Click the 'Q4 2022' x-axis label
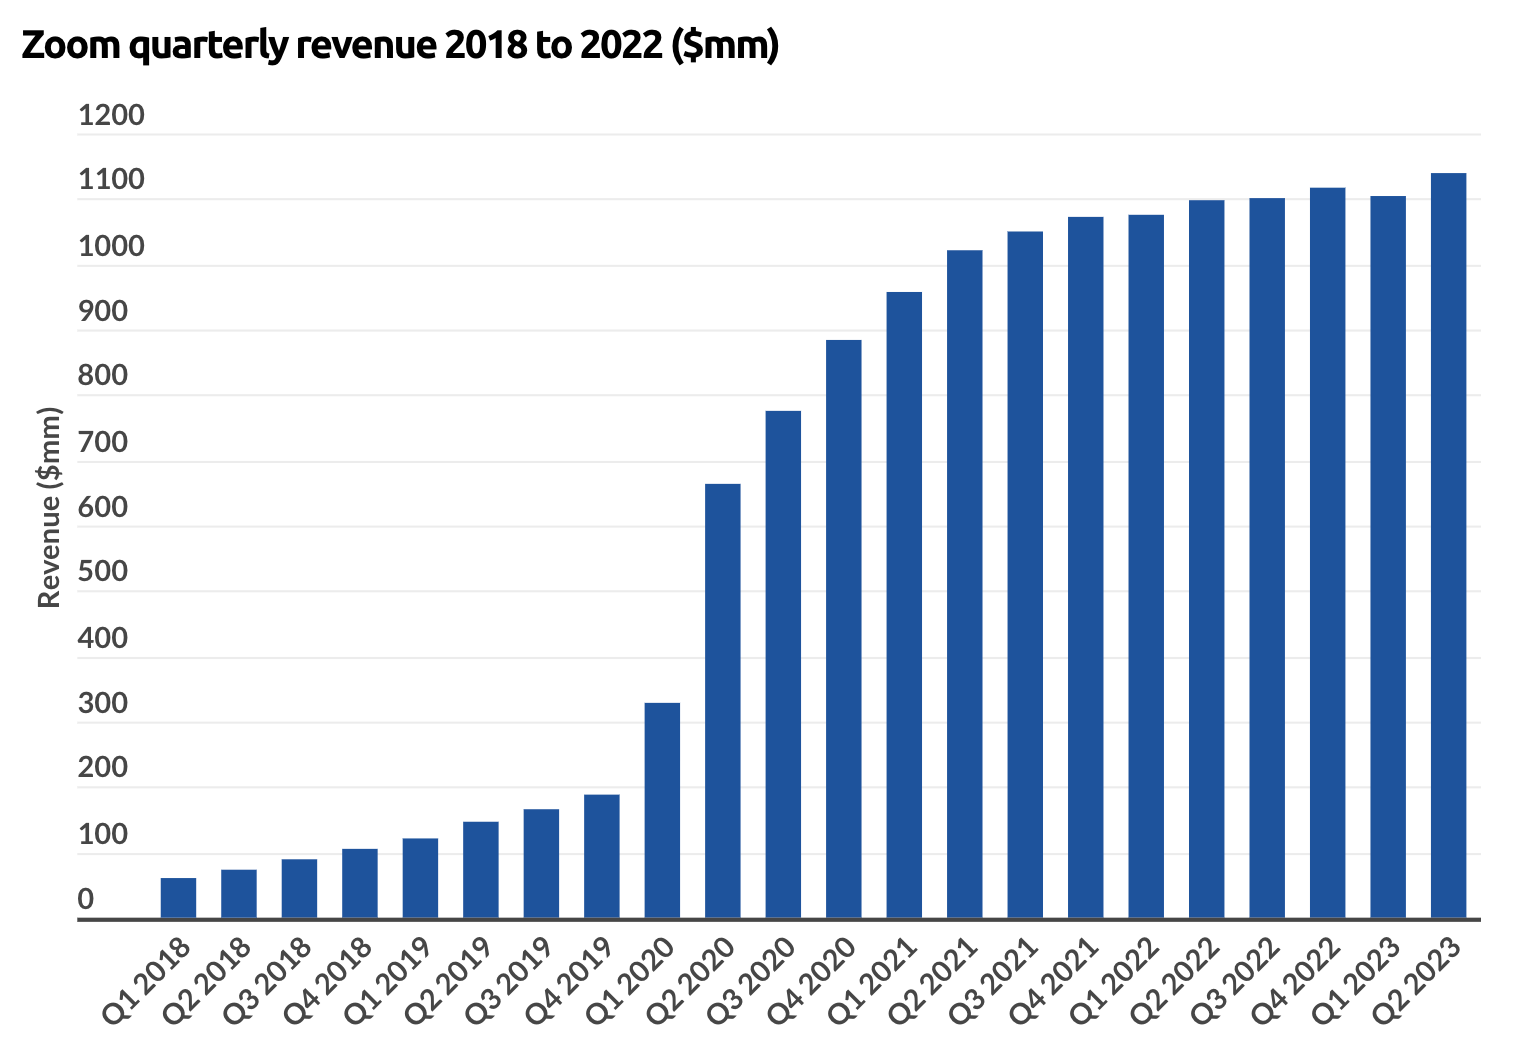The image size is (1520, 1048). (1296, 981)
